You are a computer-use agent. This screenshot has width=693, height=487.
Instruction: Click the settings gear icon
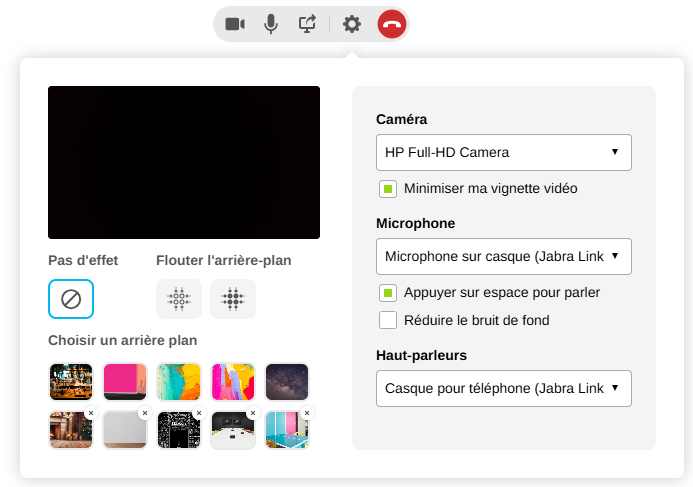coord(351,24)
